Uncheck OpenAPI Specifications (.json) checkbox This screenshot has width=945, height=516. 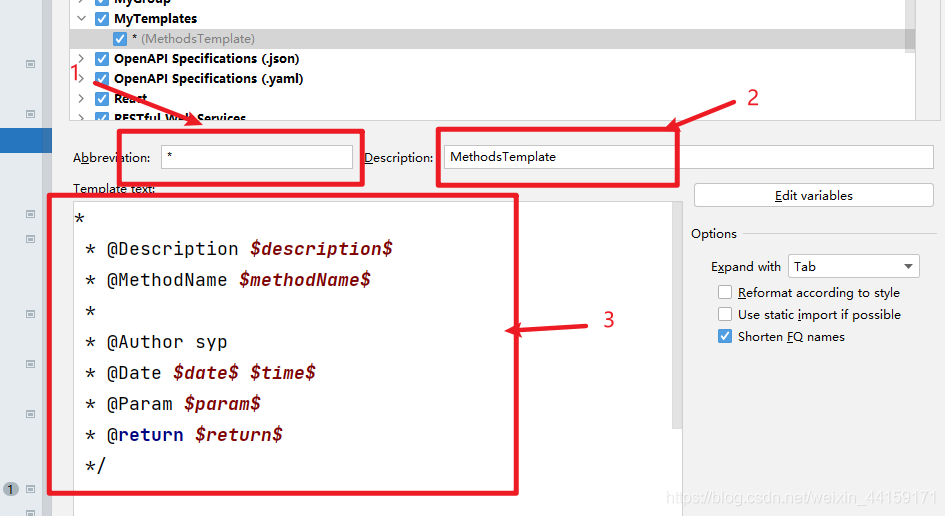coord(102,58)
